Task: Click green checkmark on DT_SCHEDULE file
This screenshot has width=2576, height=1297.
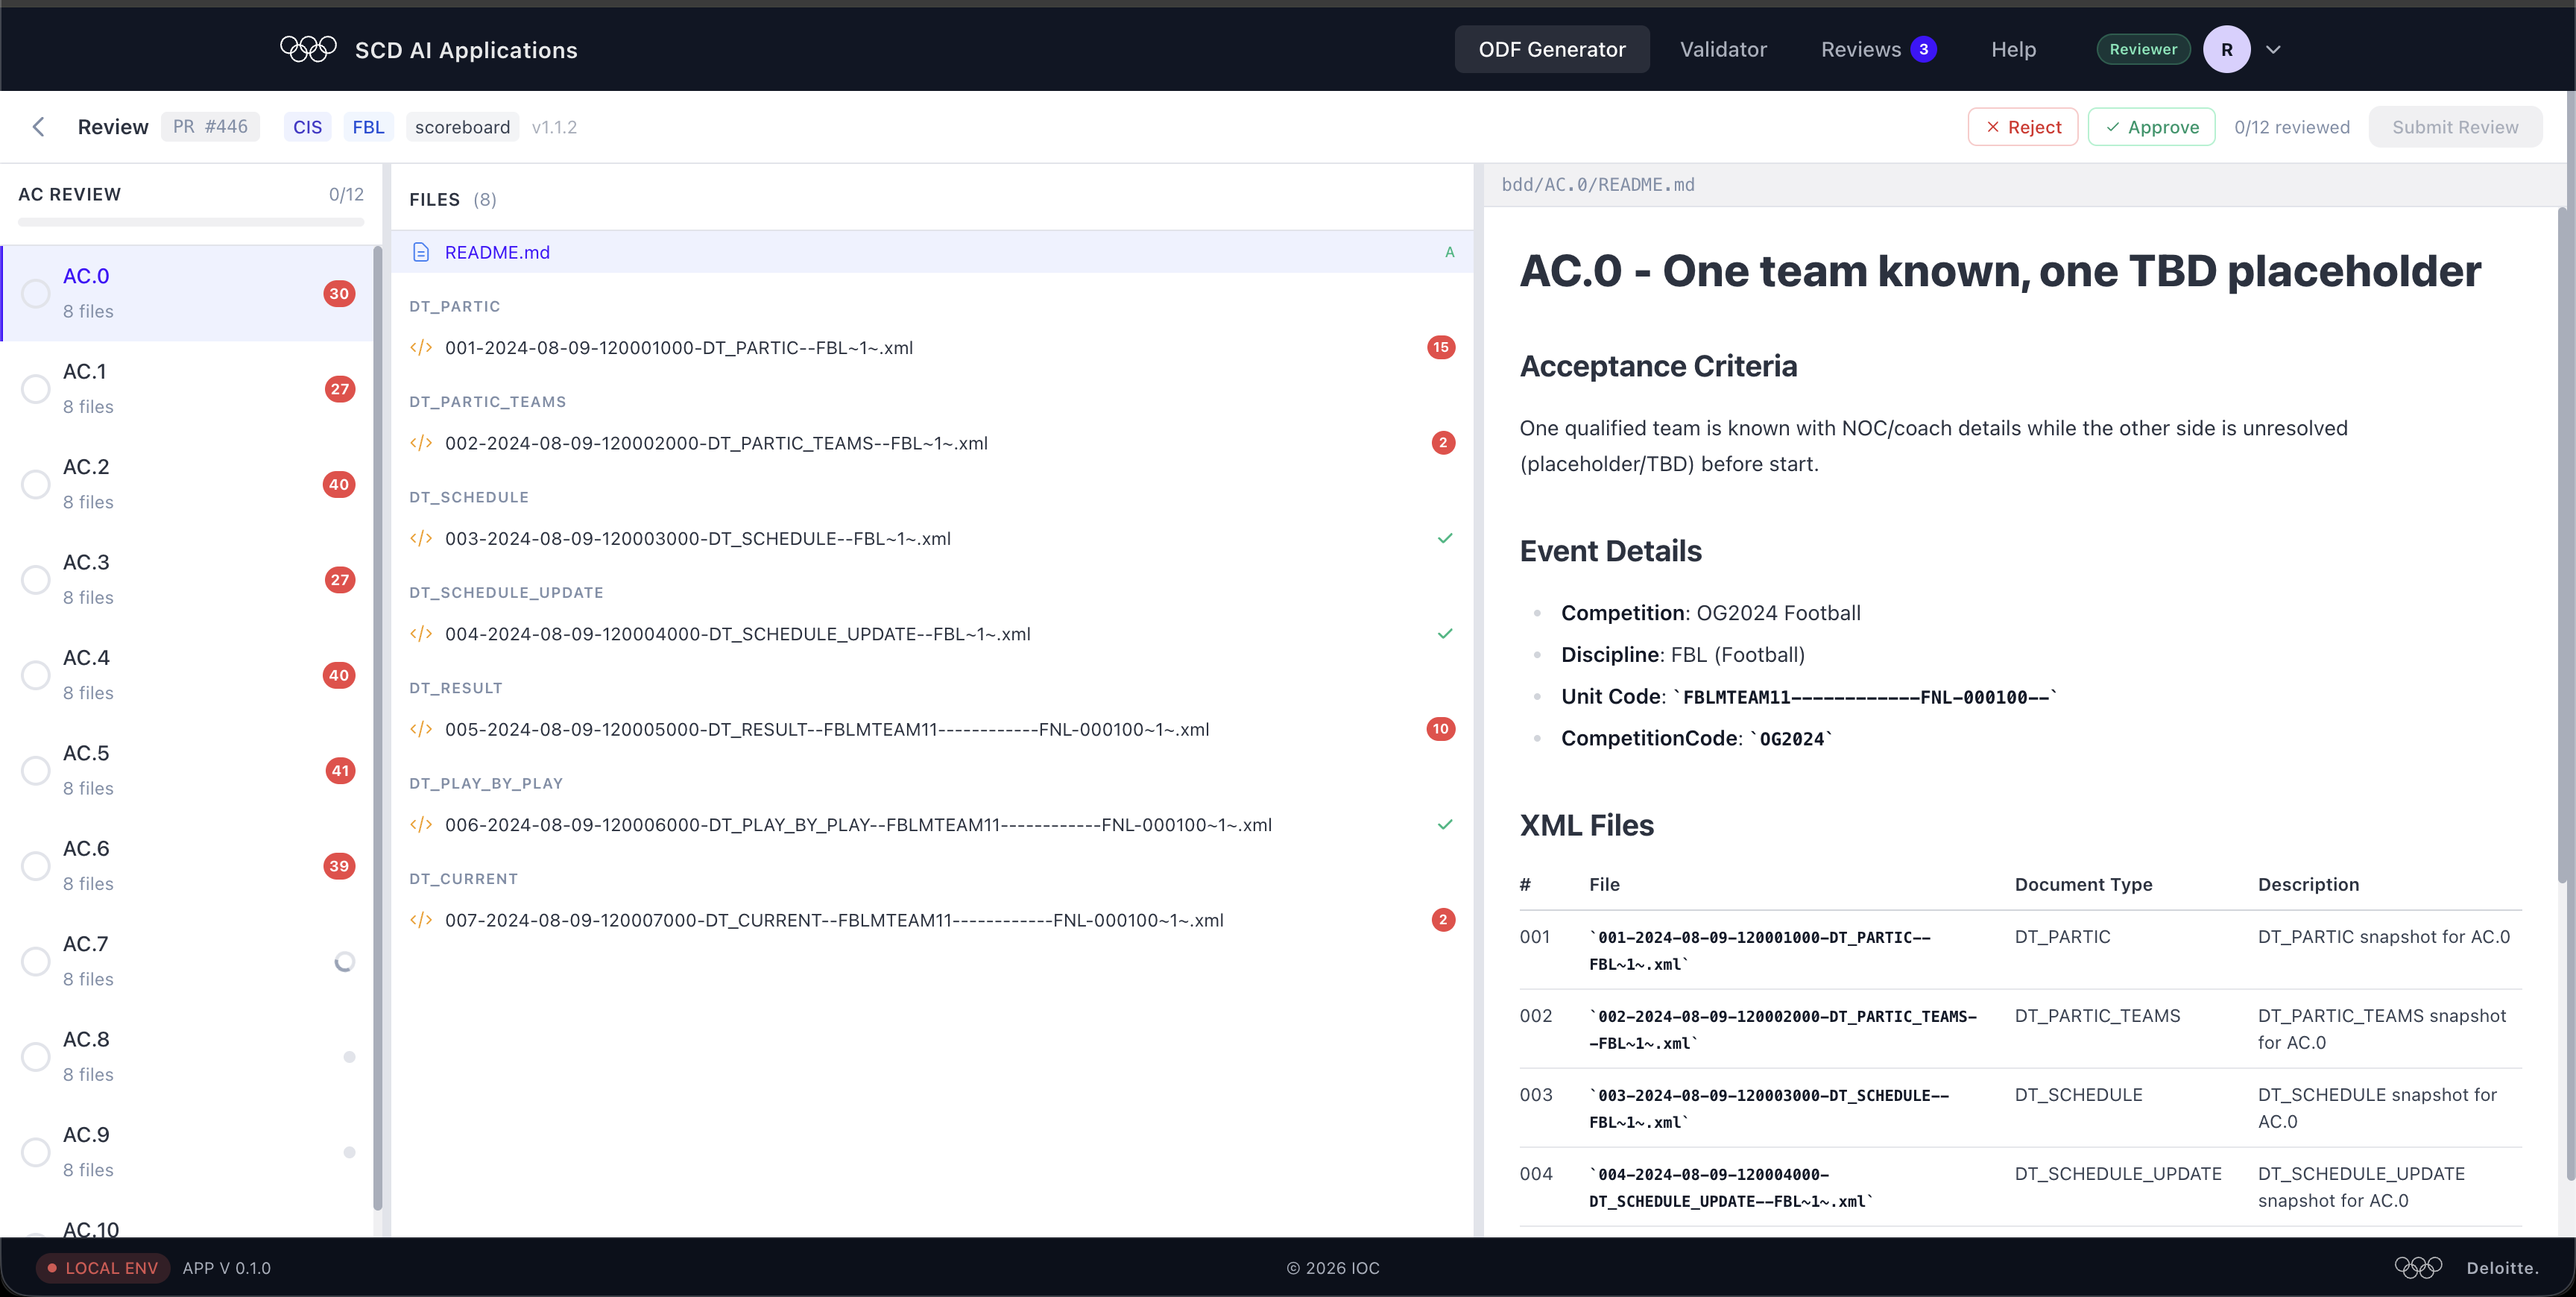Action: (x=1444, y=538)
